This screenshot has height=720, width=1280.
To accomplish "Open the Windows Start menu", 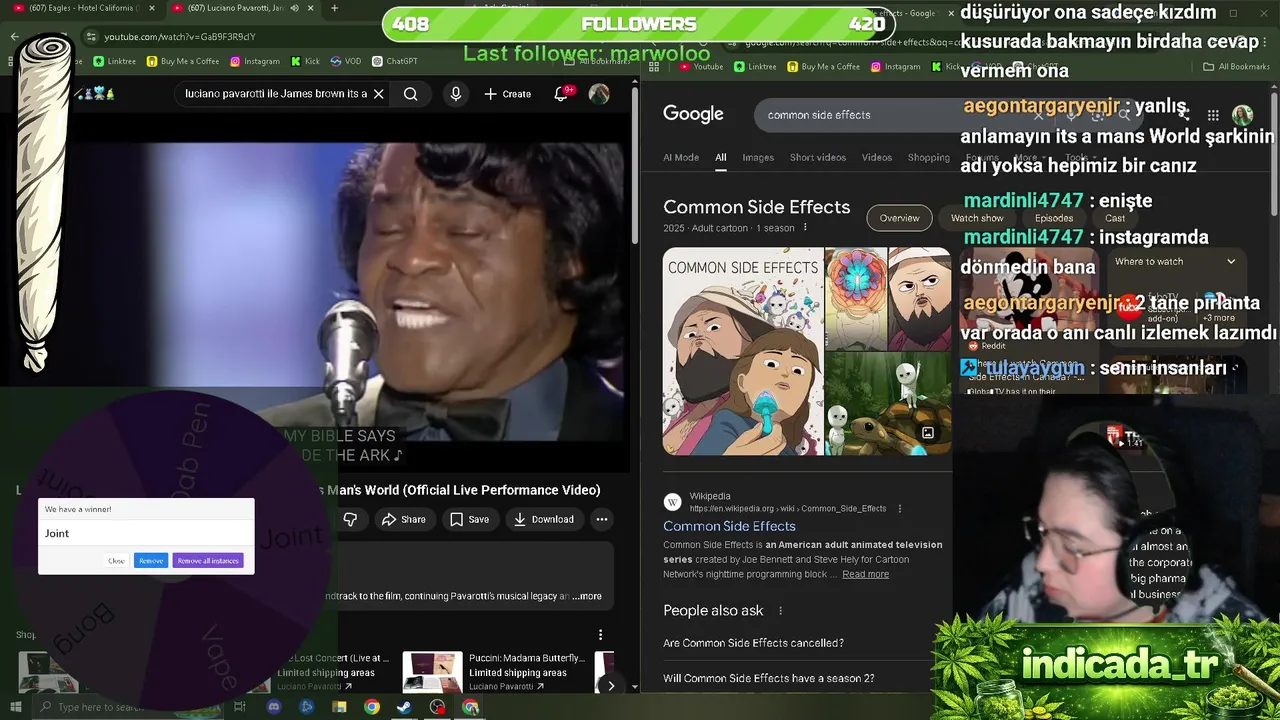I will (x=15, y=707).
